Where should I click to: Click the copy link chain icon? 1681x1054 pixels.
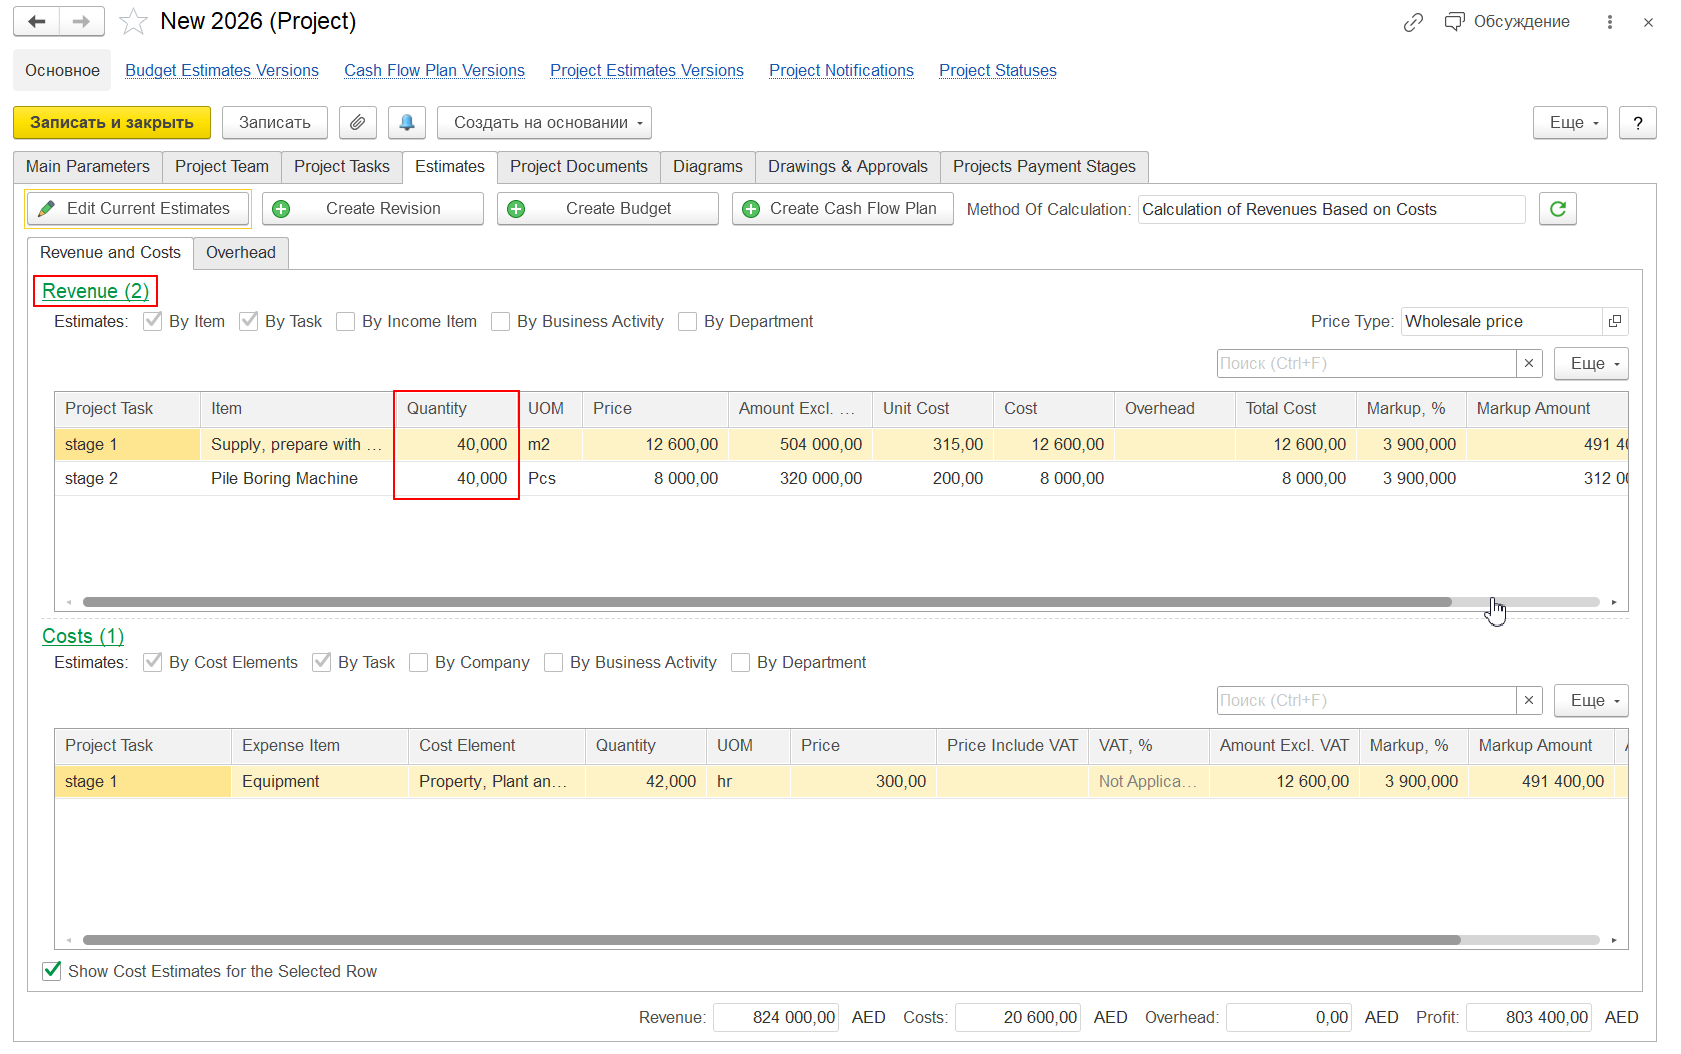[1412, 22]
